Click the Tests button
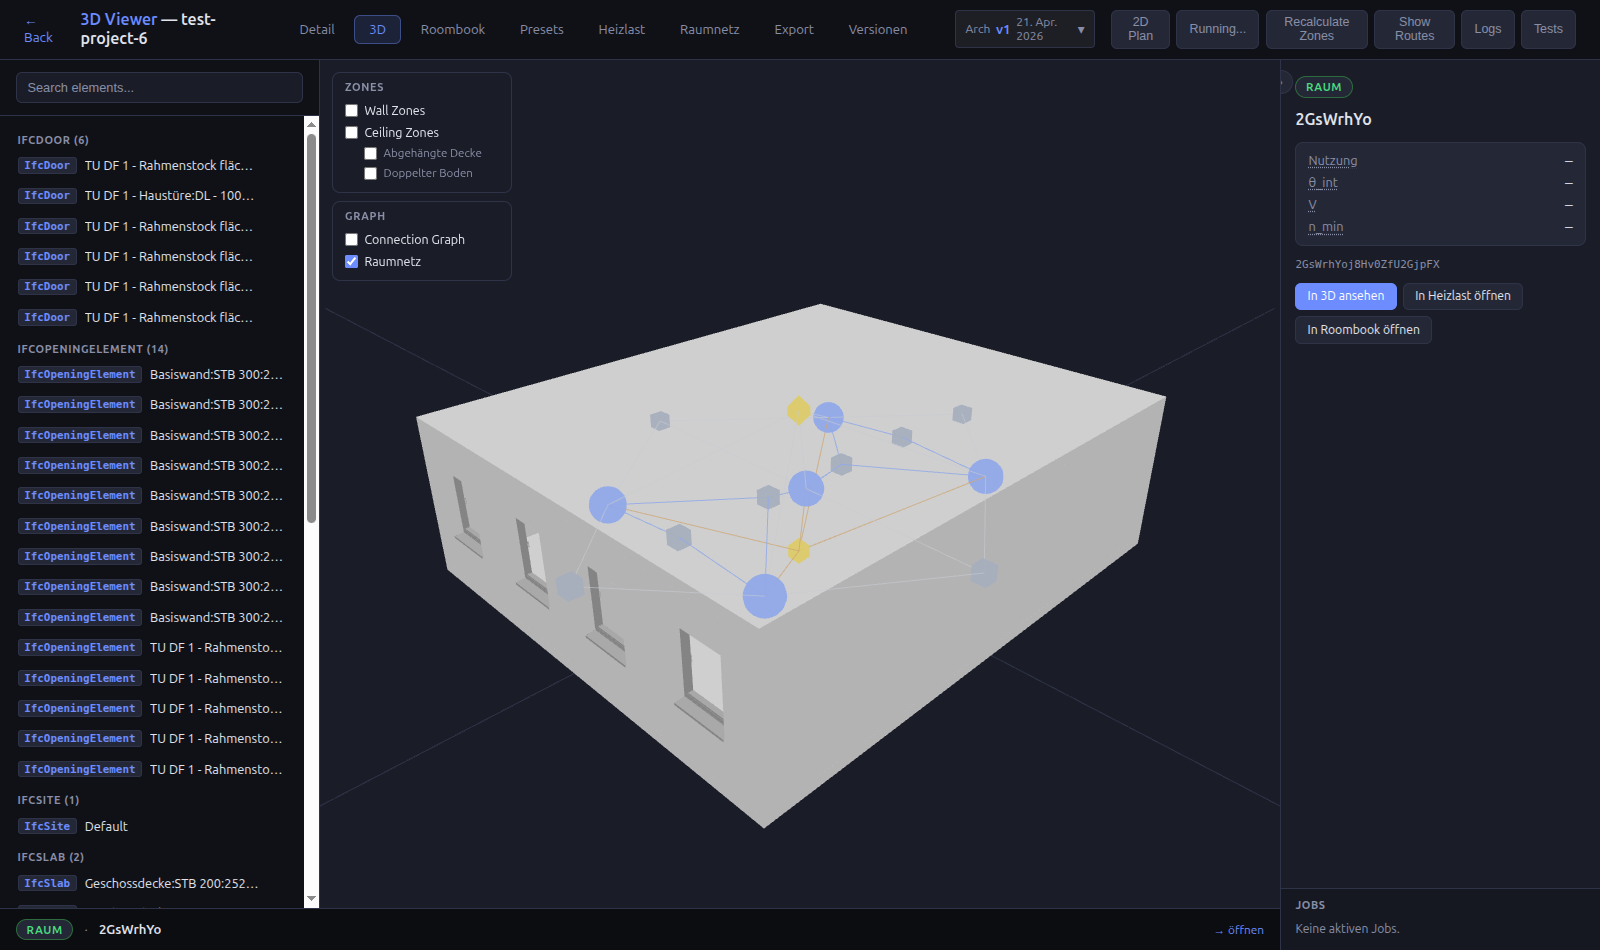This screenshot has height=950, width=1600. click(x=1548, y=29)
